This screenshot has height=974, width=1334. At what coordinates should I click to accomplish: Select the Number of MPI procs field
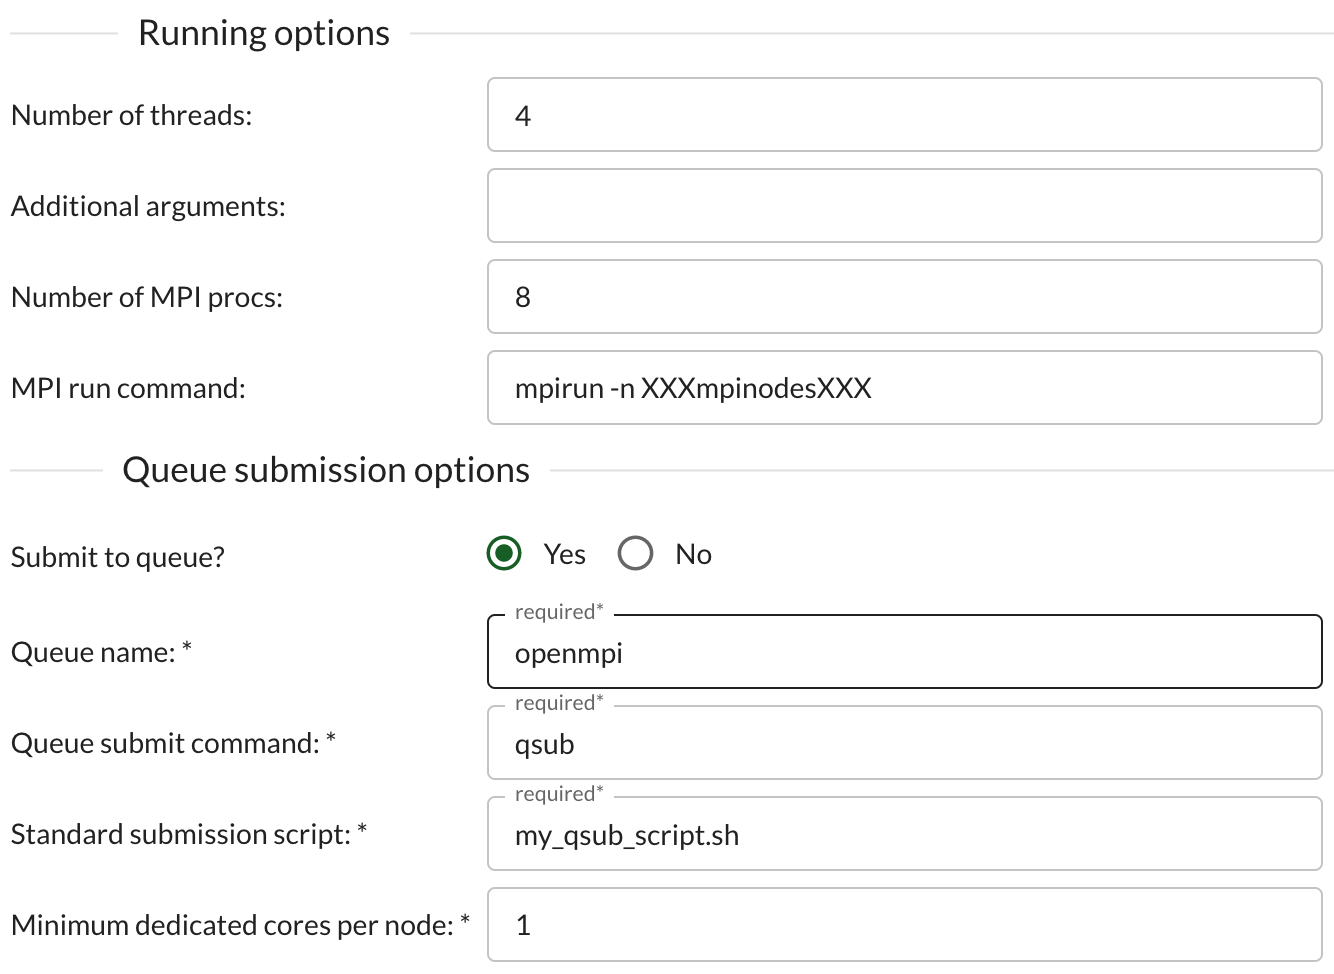coord(900,296)
